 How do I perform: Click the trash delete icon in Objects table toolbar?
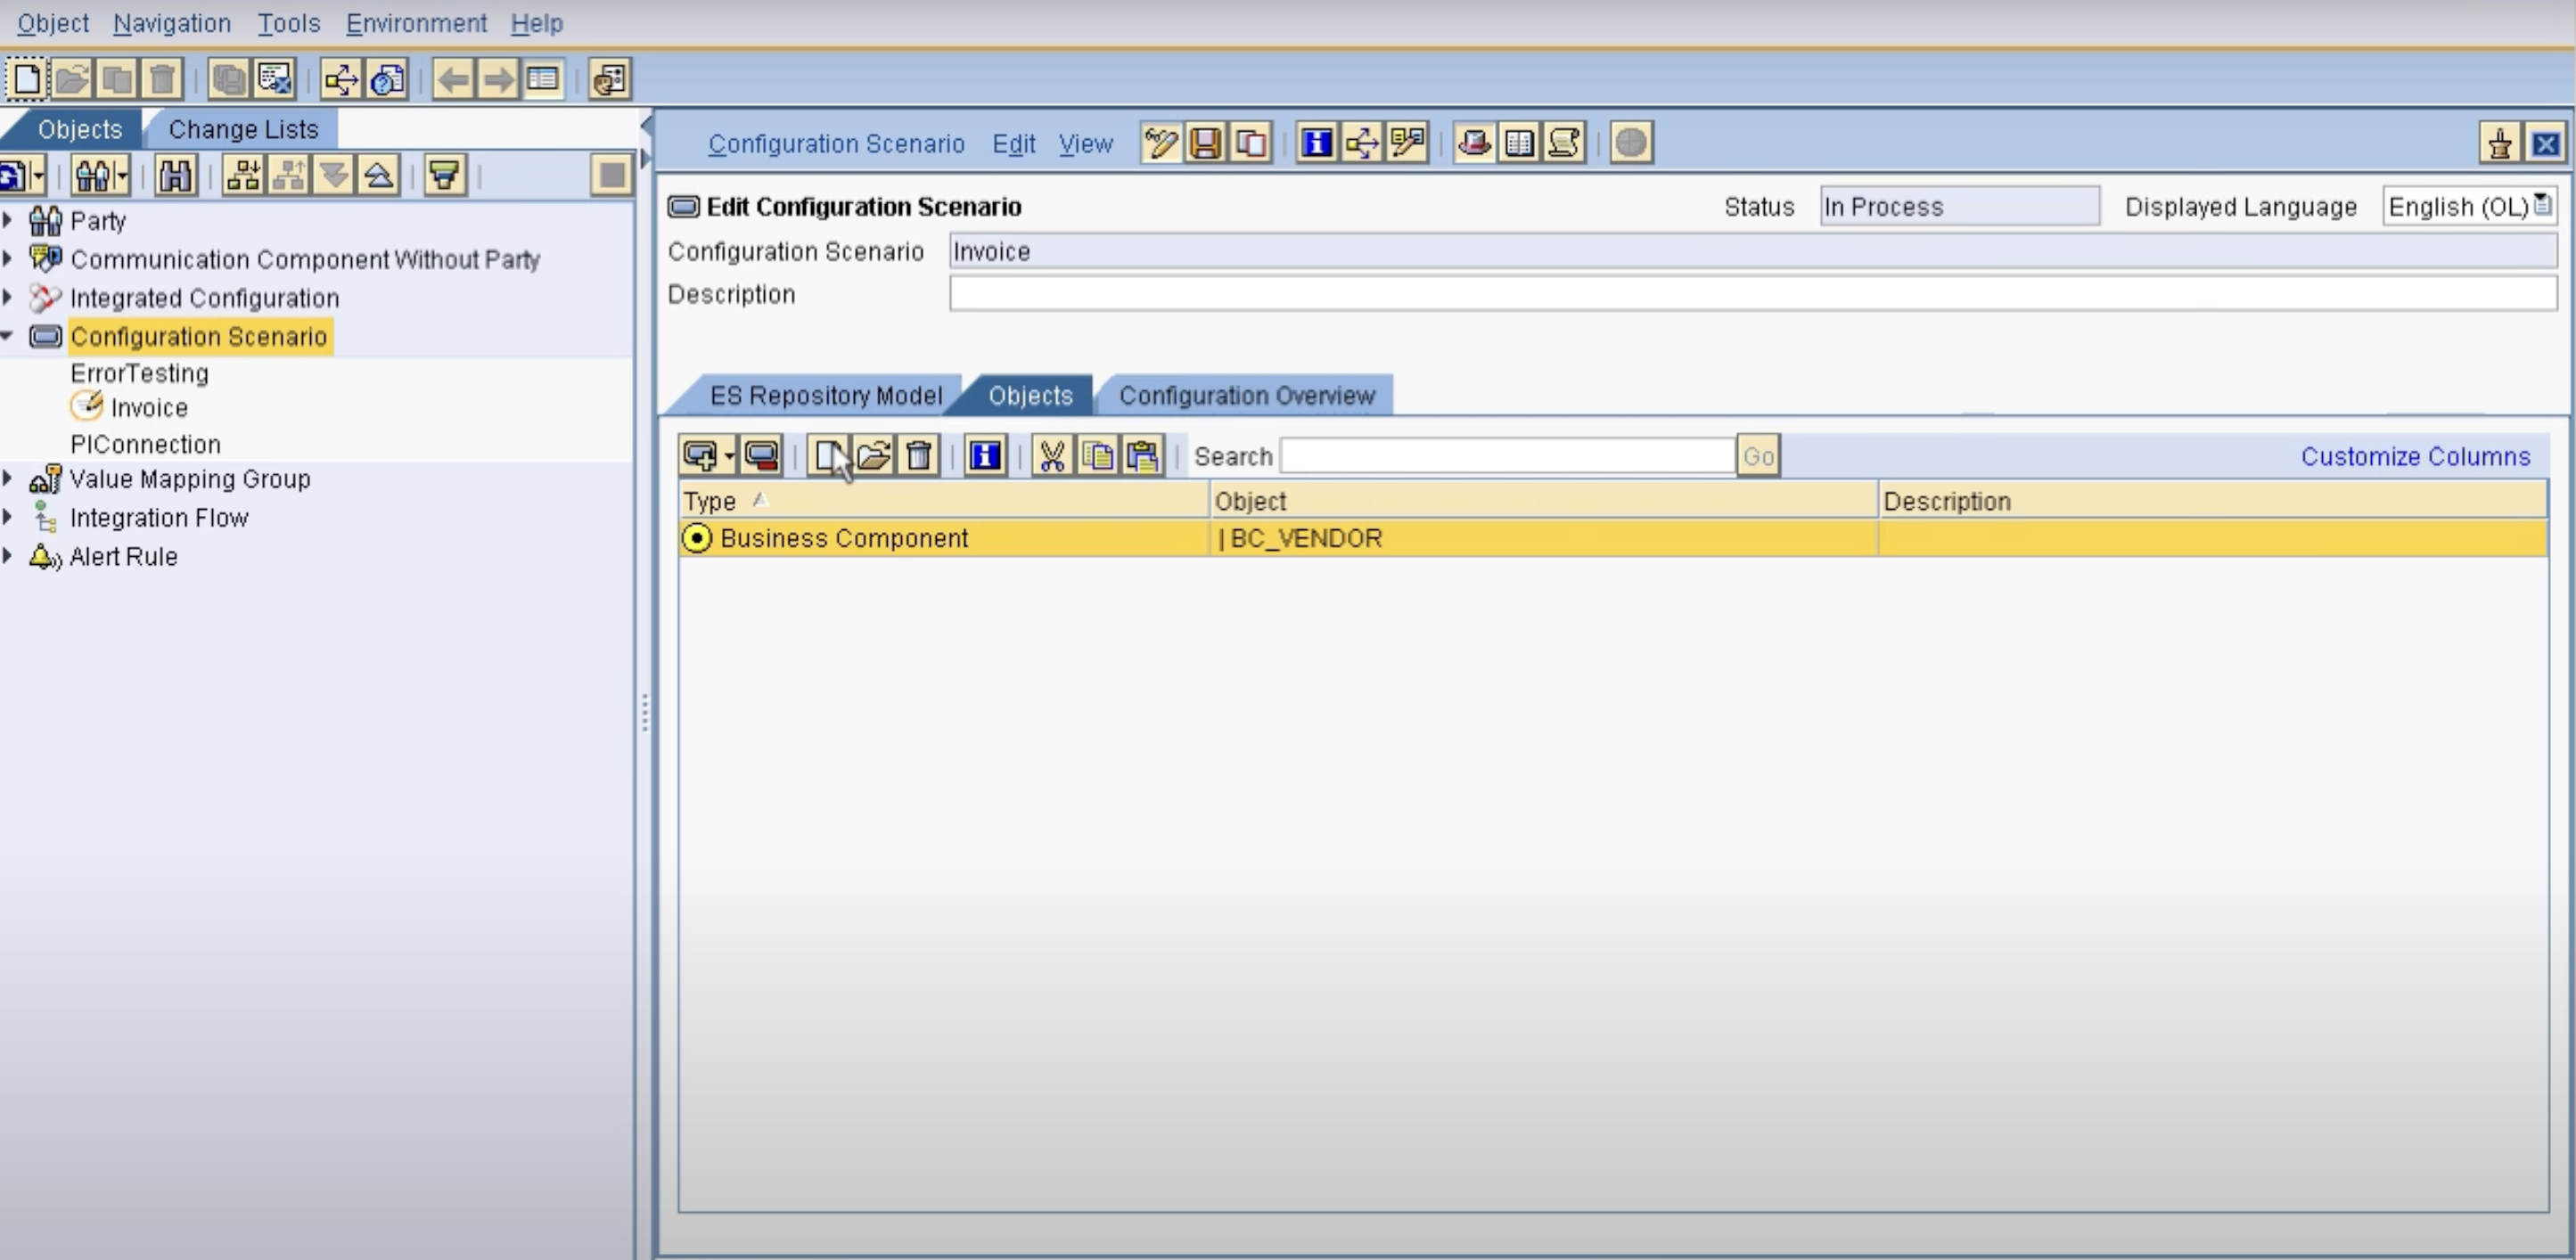click(919, 456)
